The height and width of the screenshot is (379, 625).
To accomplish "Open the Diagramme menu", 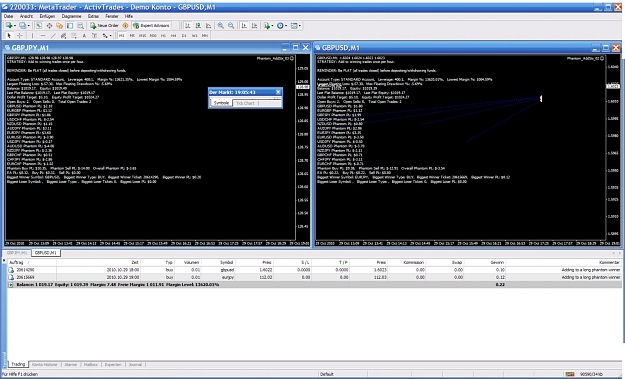I will pyautogui.click(x=71, y=16).
